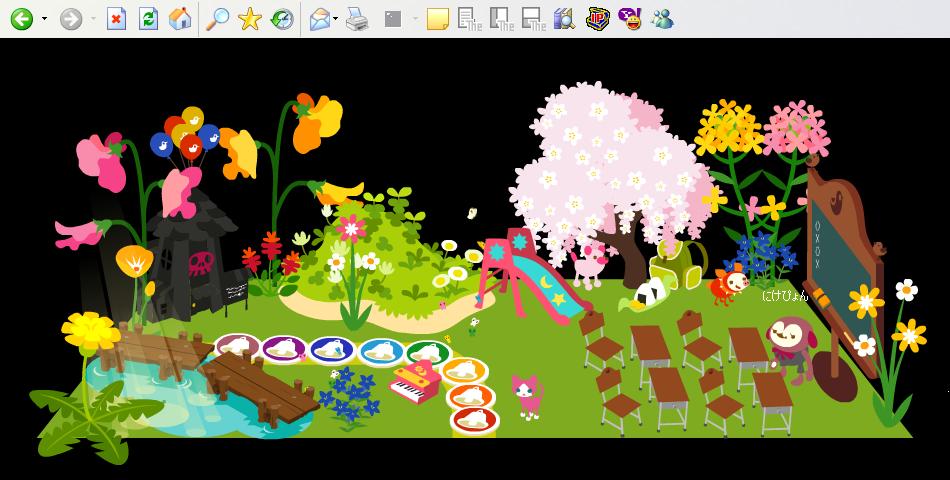The image size is (950, 480).
Task: Open the Forward button history dropdown
Action: pyautogui.click(x=93, y=19)
